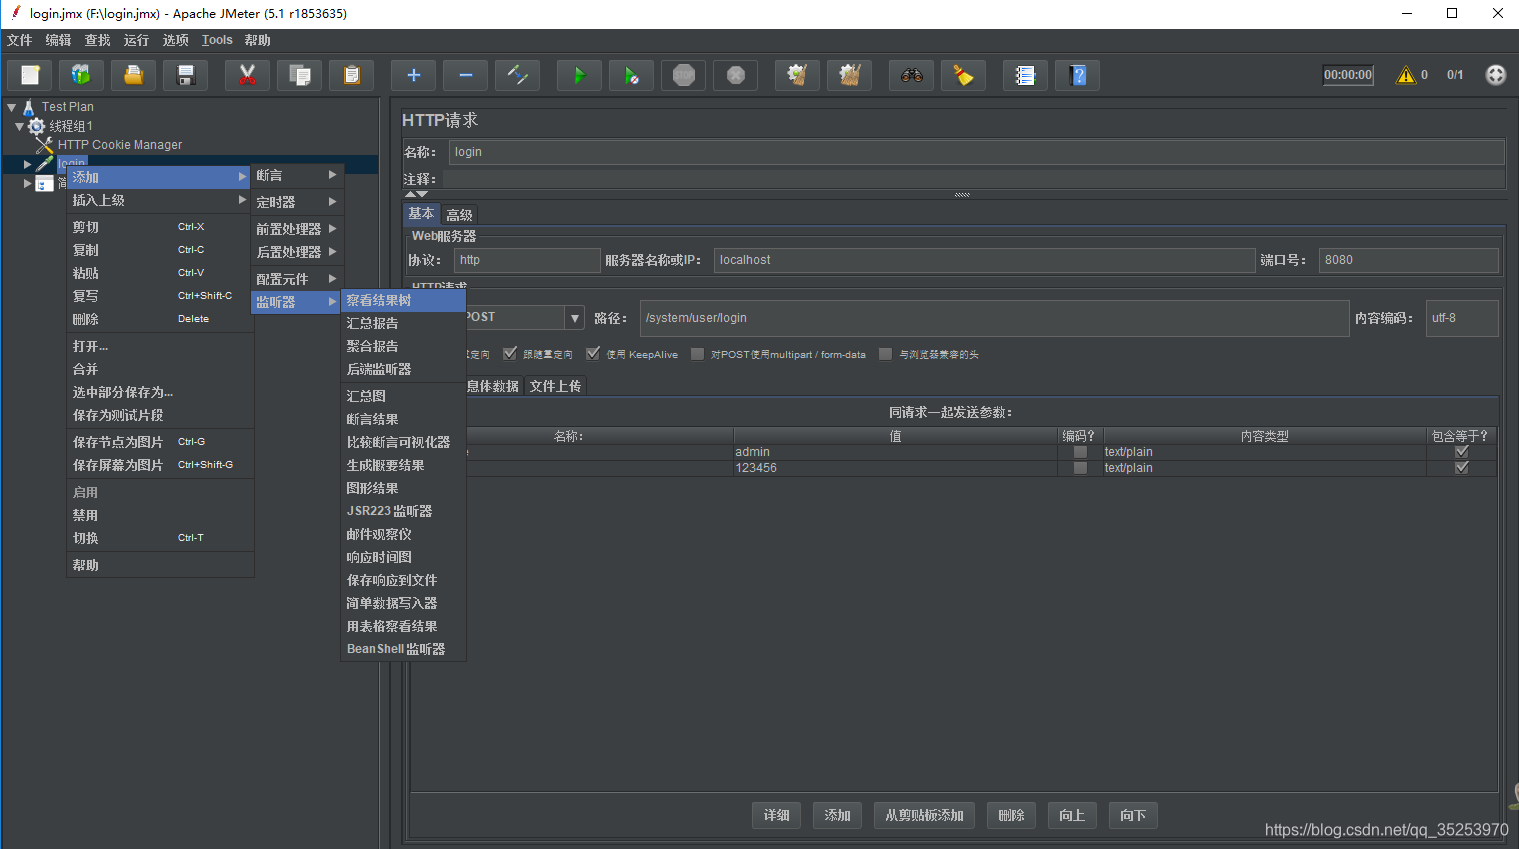The image size is (1519, 849).
Task: Collapse the Test Plan tree node
Action: pos(12,107)
